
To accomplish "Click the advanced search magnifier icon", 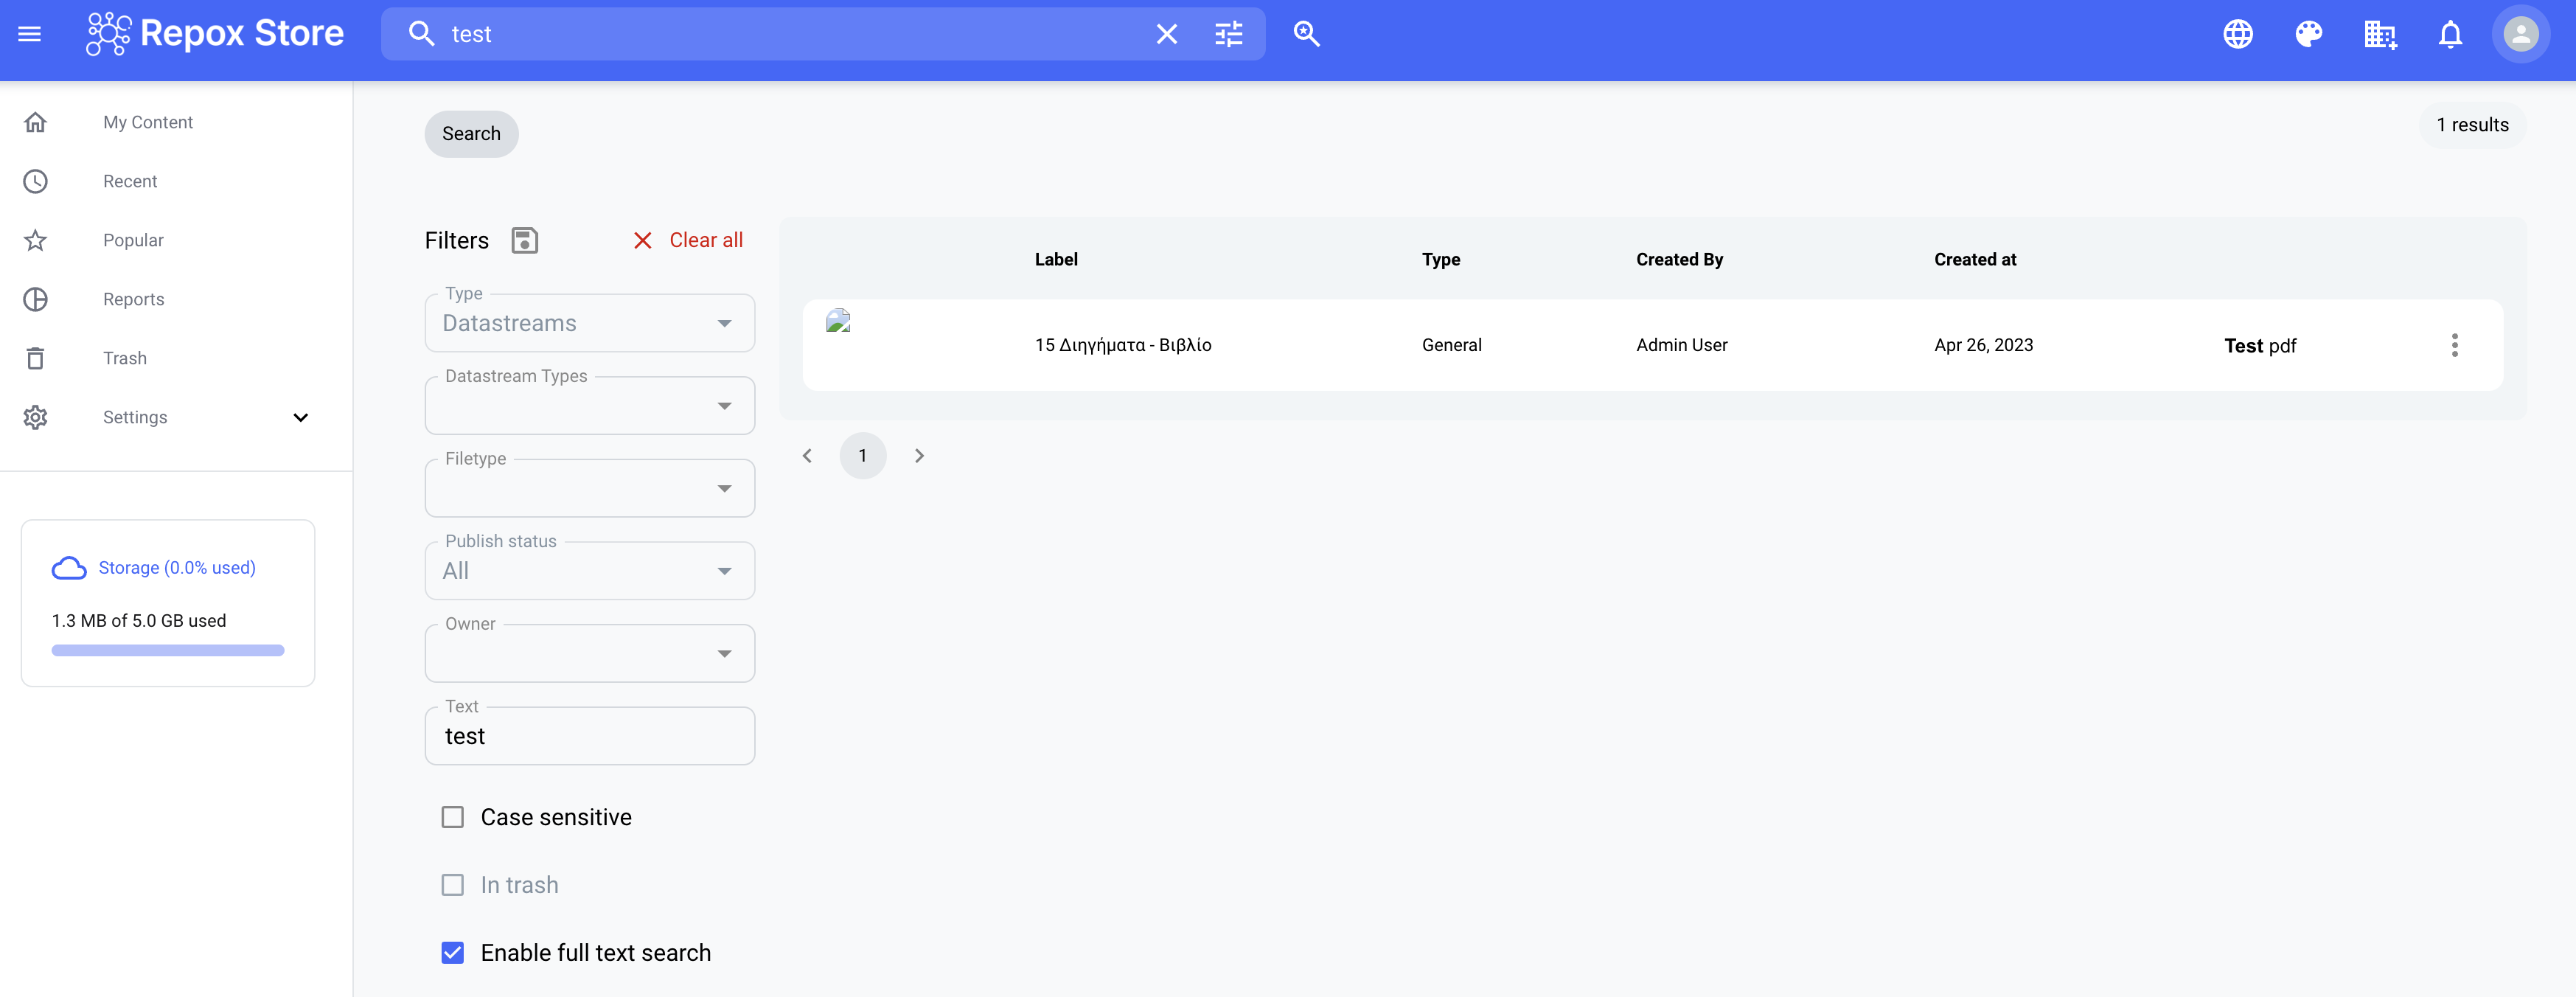I will 1306,33.
